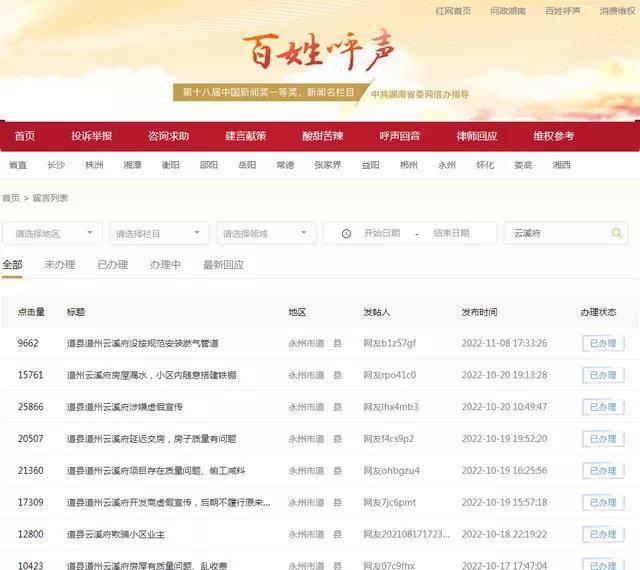Open 律师回应 in the red navigation bar
Image resolution: width=640 pixels, height=570 pixels.
click(476, 136)
